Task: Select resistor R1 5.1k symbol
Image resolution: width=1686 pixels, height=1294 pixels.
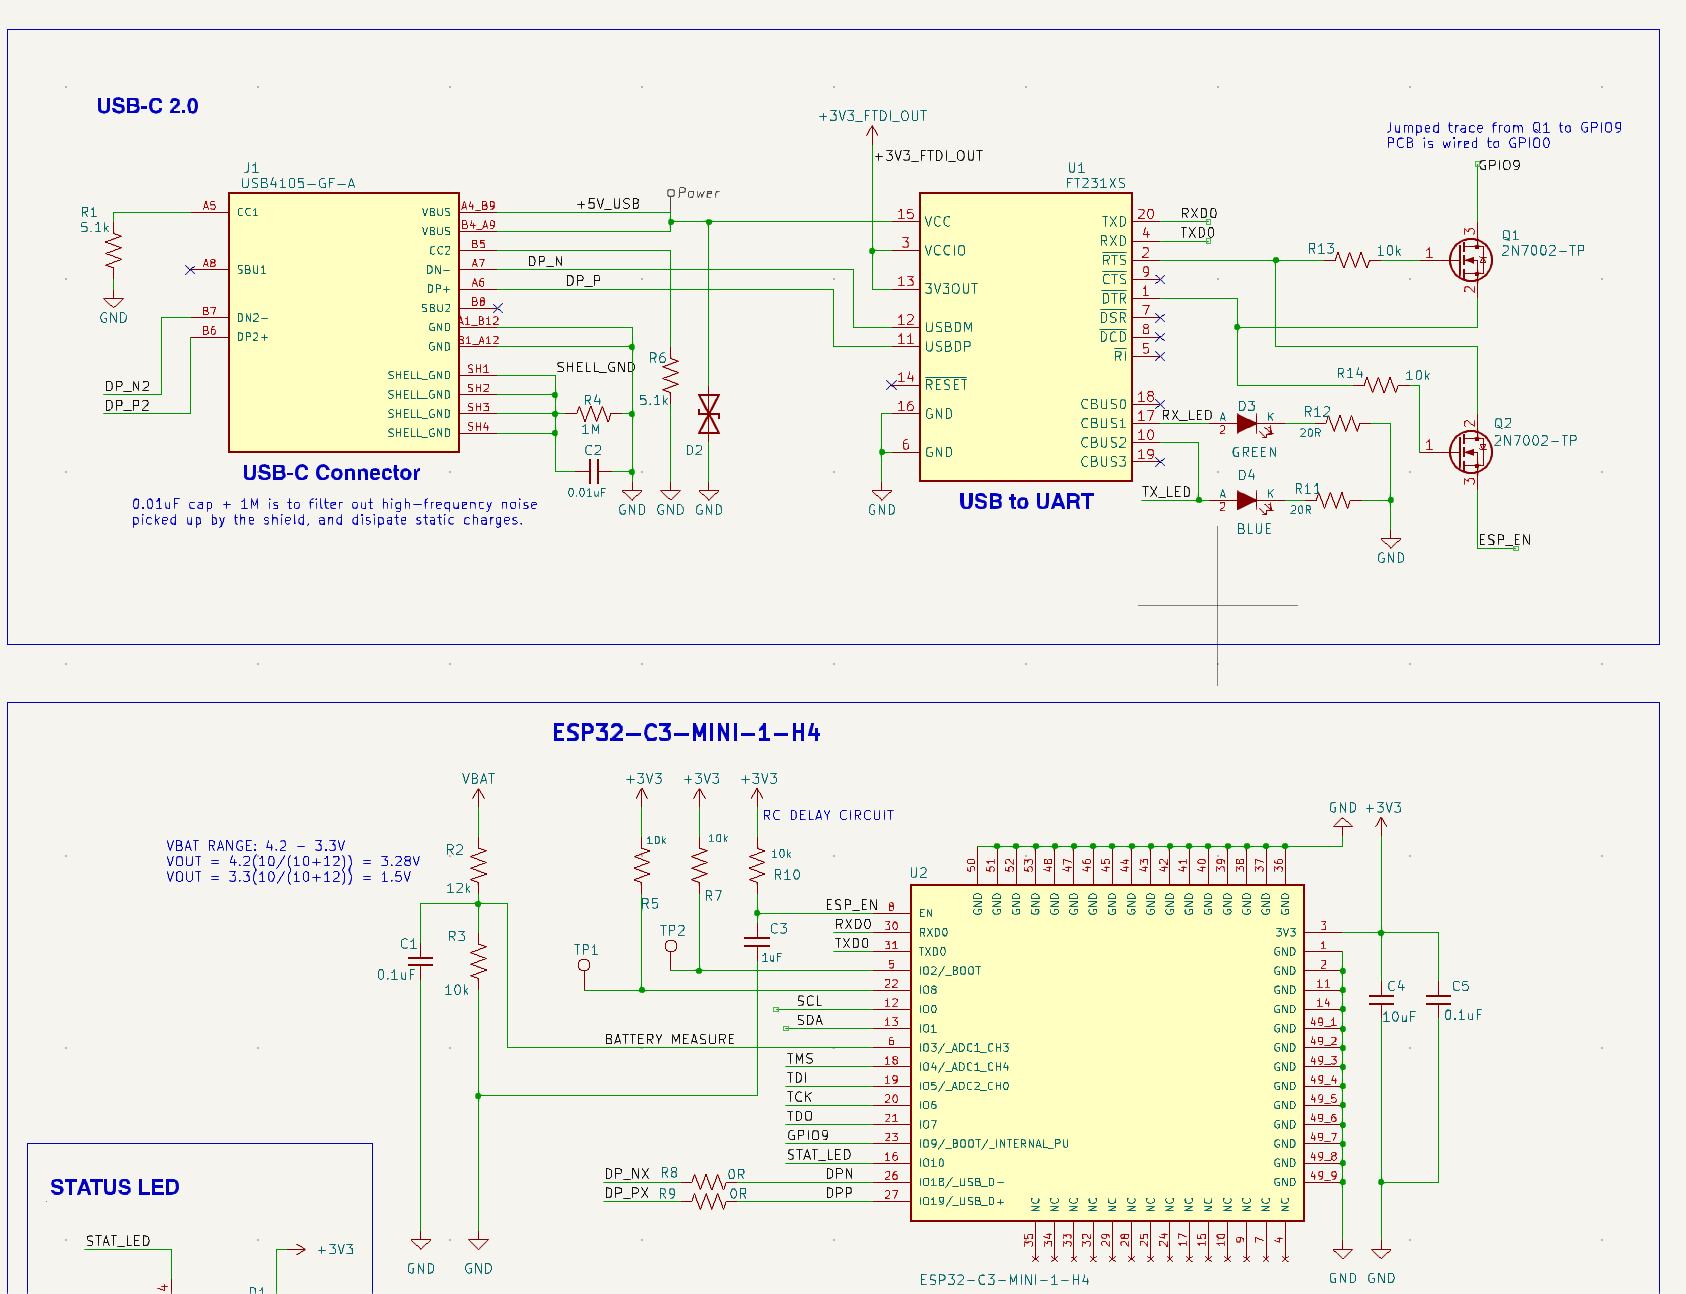Action: [113, 250]
